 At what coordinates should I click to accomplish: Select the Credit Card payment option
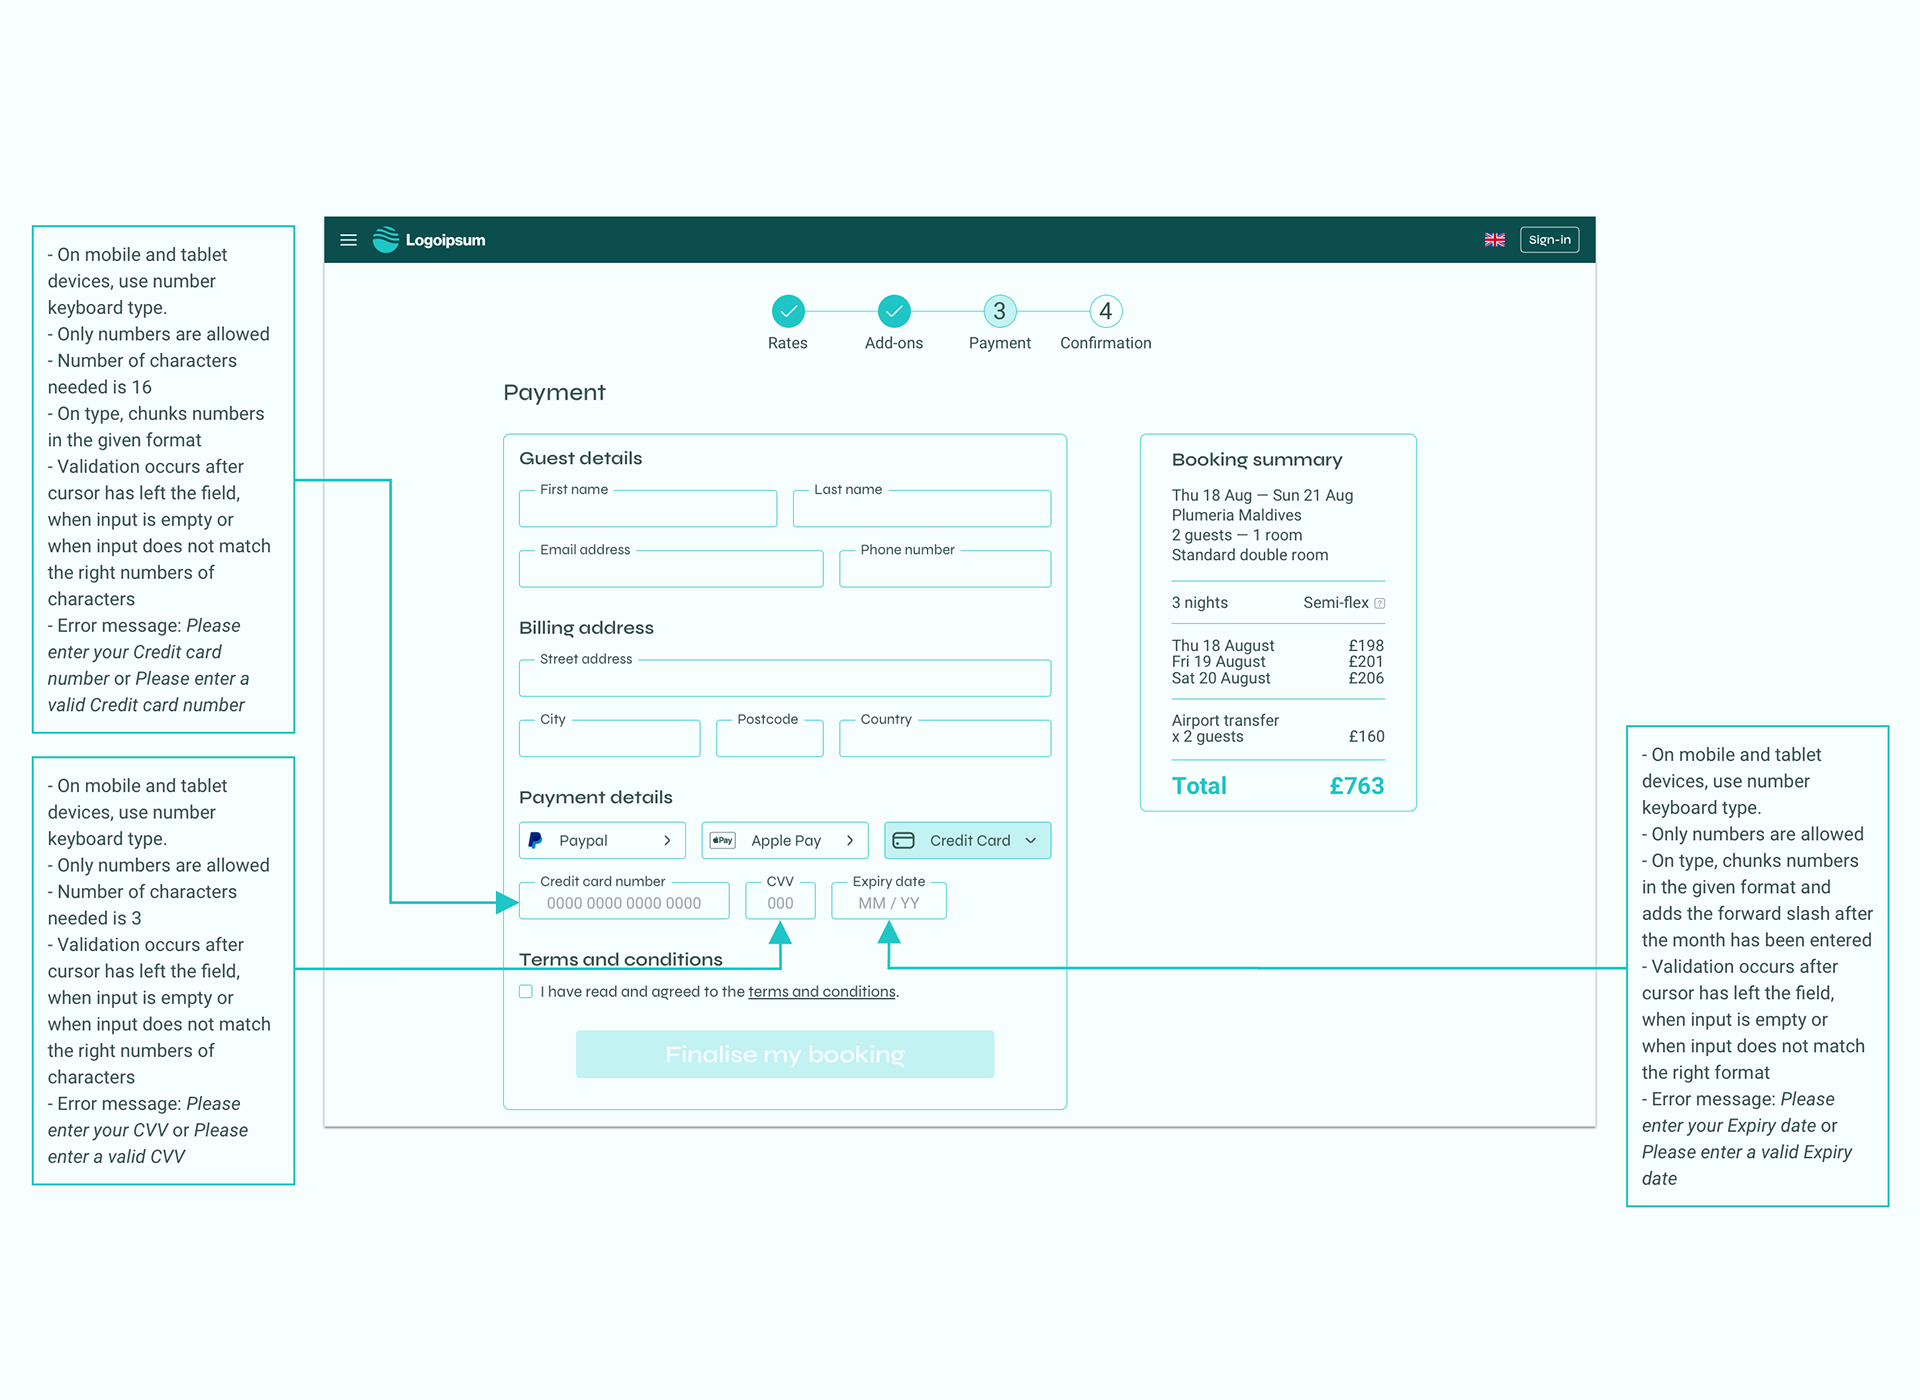[x=967, y=840]
